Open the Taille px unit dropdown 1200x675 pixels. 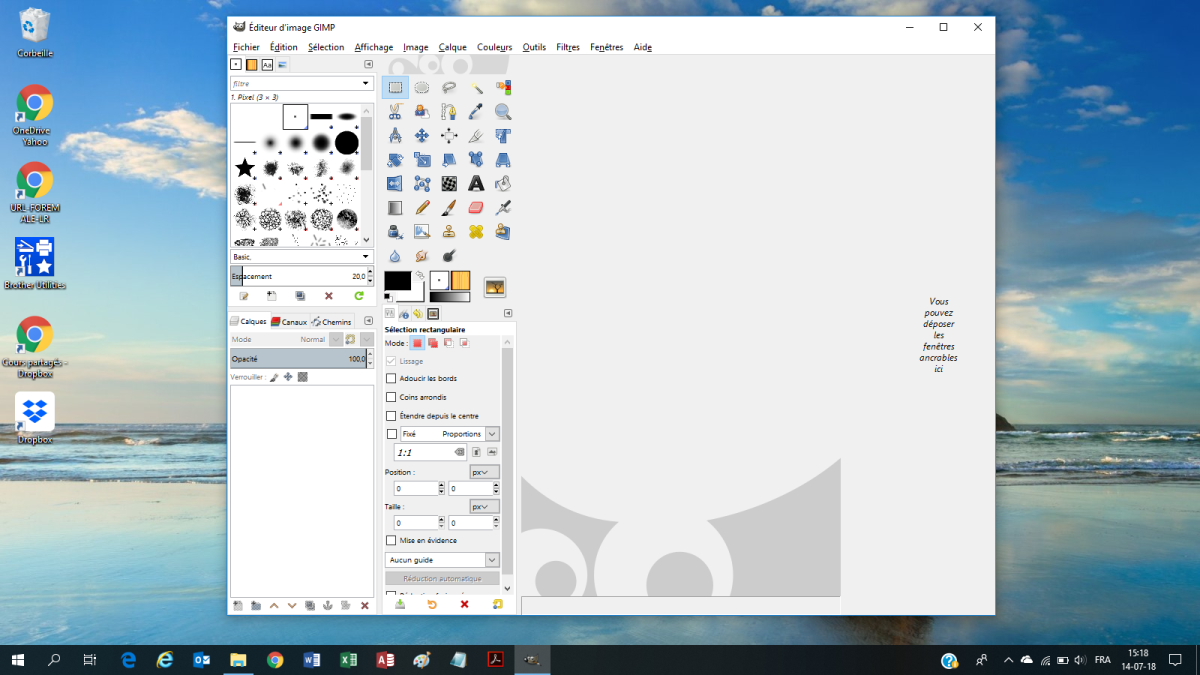485,507
